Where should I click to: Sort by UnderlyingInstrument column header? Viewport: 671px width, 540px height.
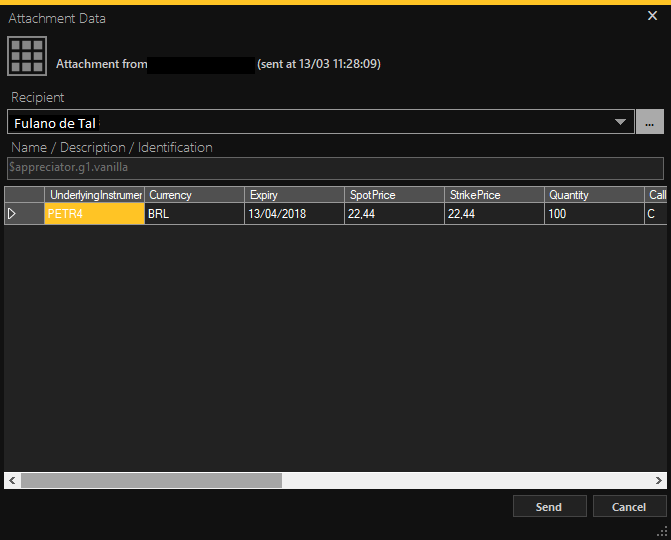point(95,195)
